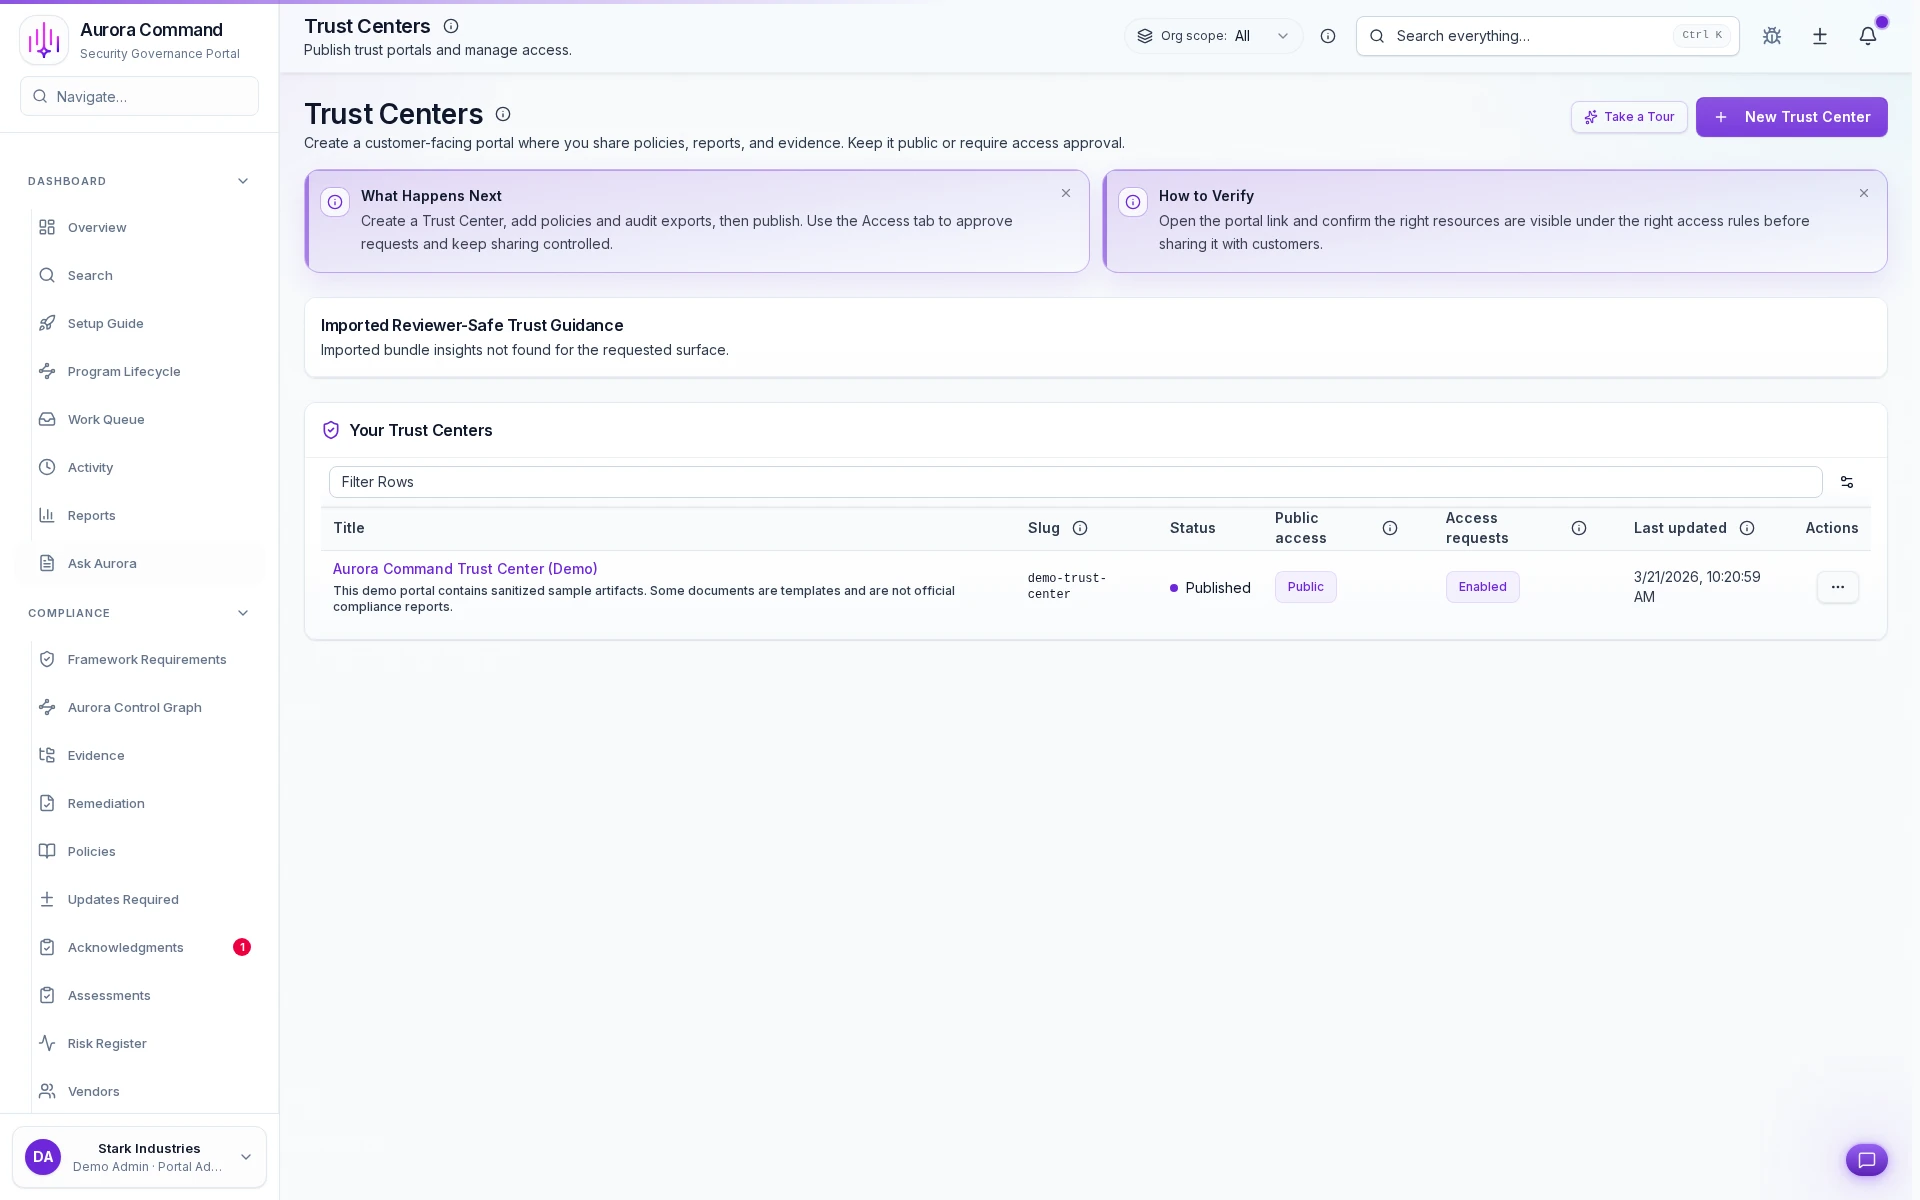Screen dimensions: 1920x1200
Task: Open the quick-create plus icon
Action: [1819, 36]
